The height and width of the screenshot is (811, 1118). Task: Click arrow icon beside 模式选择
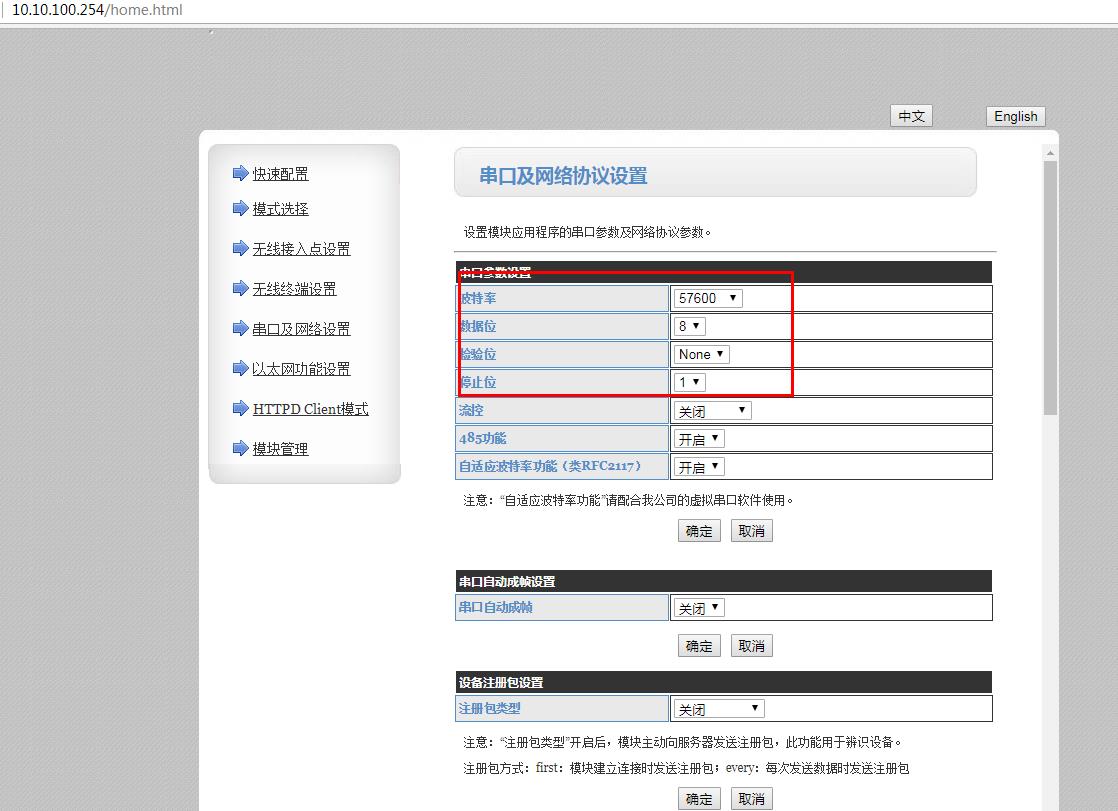[240, 209]
